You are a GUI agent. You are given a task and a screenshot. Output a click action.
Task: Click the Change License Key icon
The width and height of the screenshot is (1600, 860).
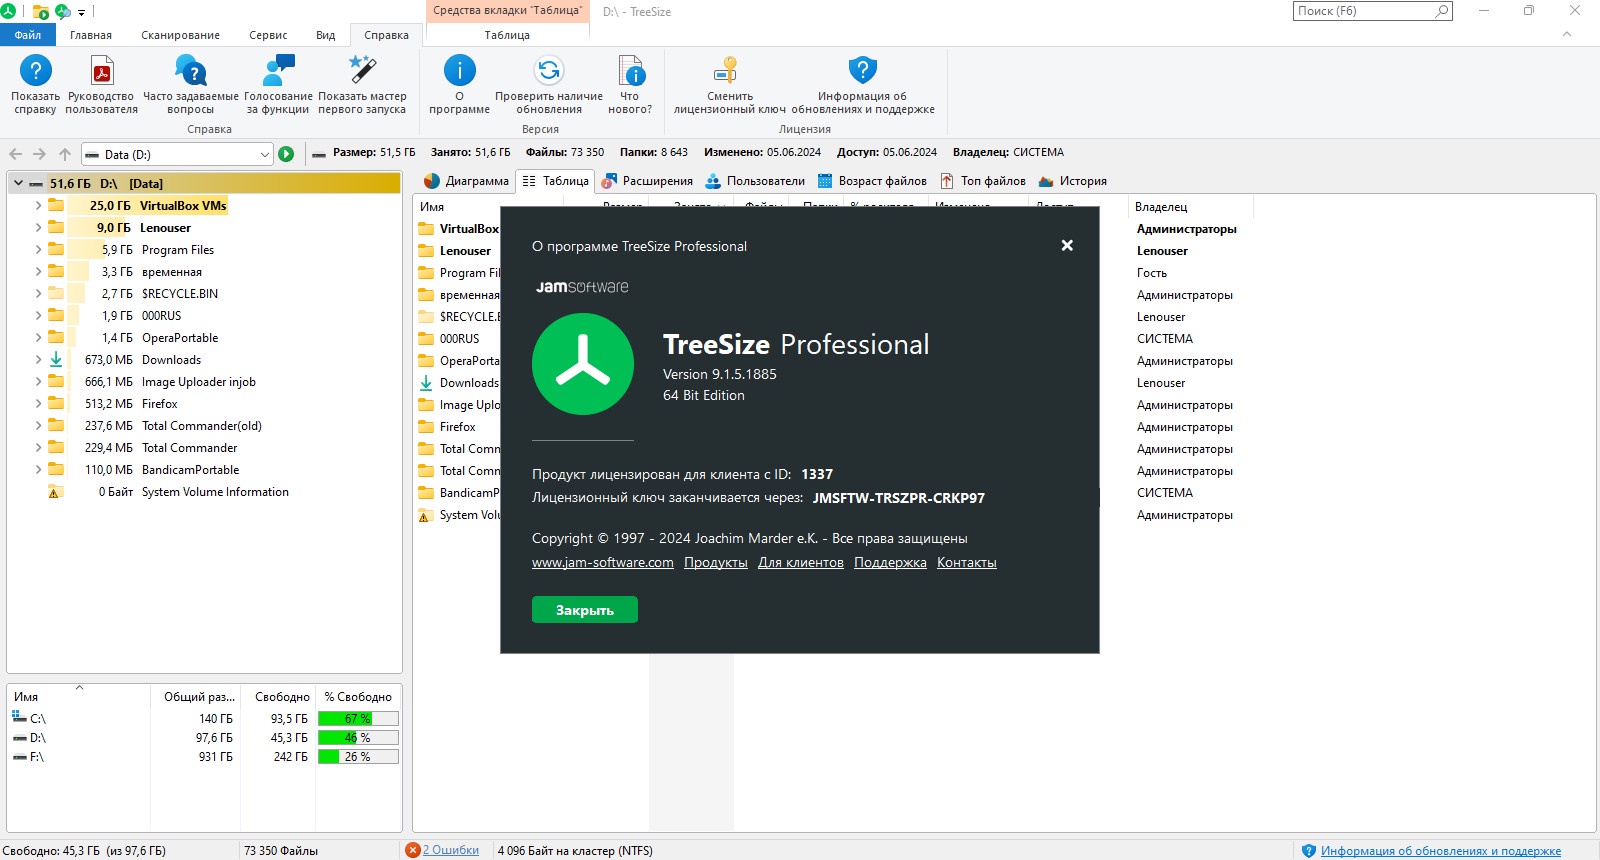coord(726,71)
